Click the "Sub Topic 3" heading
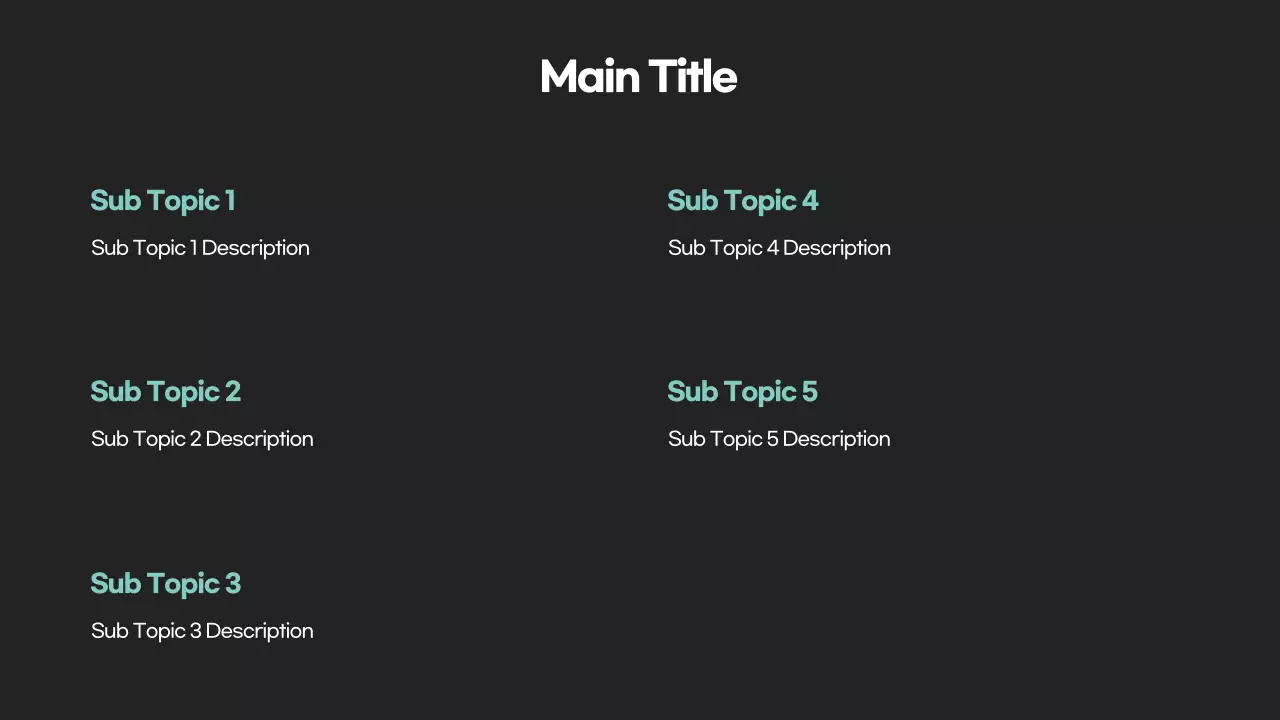Screen dimensions: 1280x720 [166, 584]
